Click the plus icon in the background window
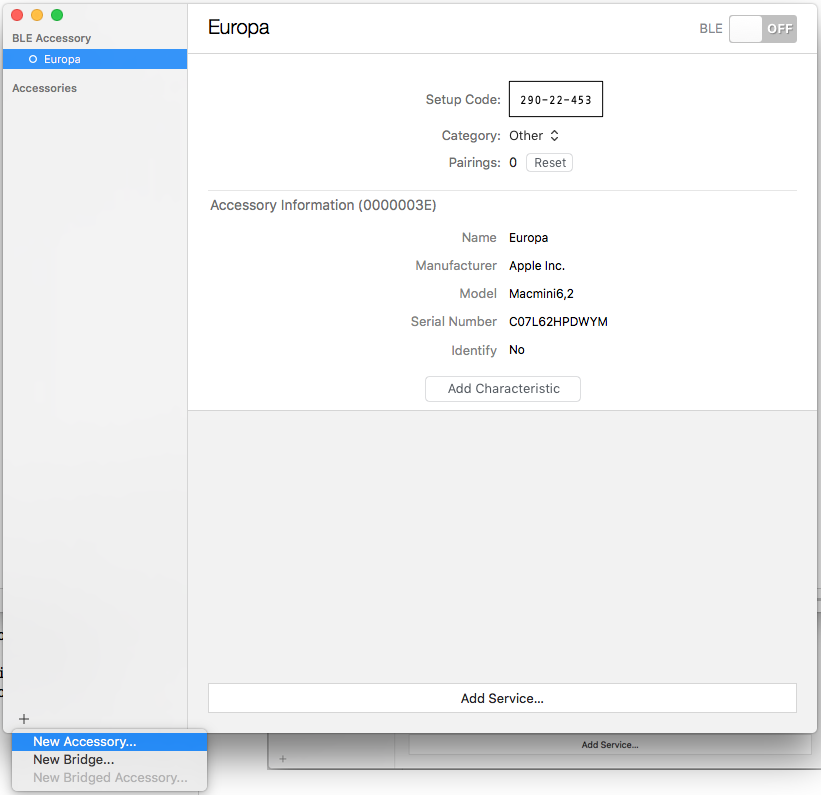821x795 pixels. pyautogui.click(x=283, y=758)
